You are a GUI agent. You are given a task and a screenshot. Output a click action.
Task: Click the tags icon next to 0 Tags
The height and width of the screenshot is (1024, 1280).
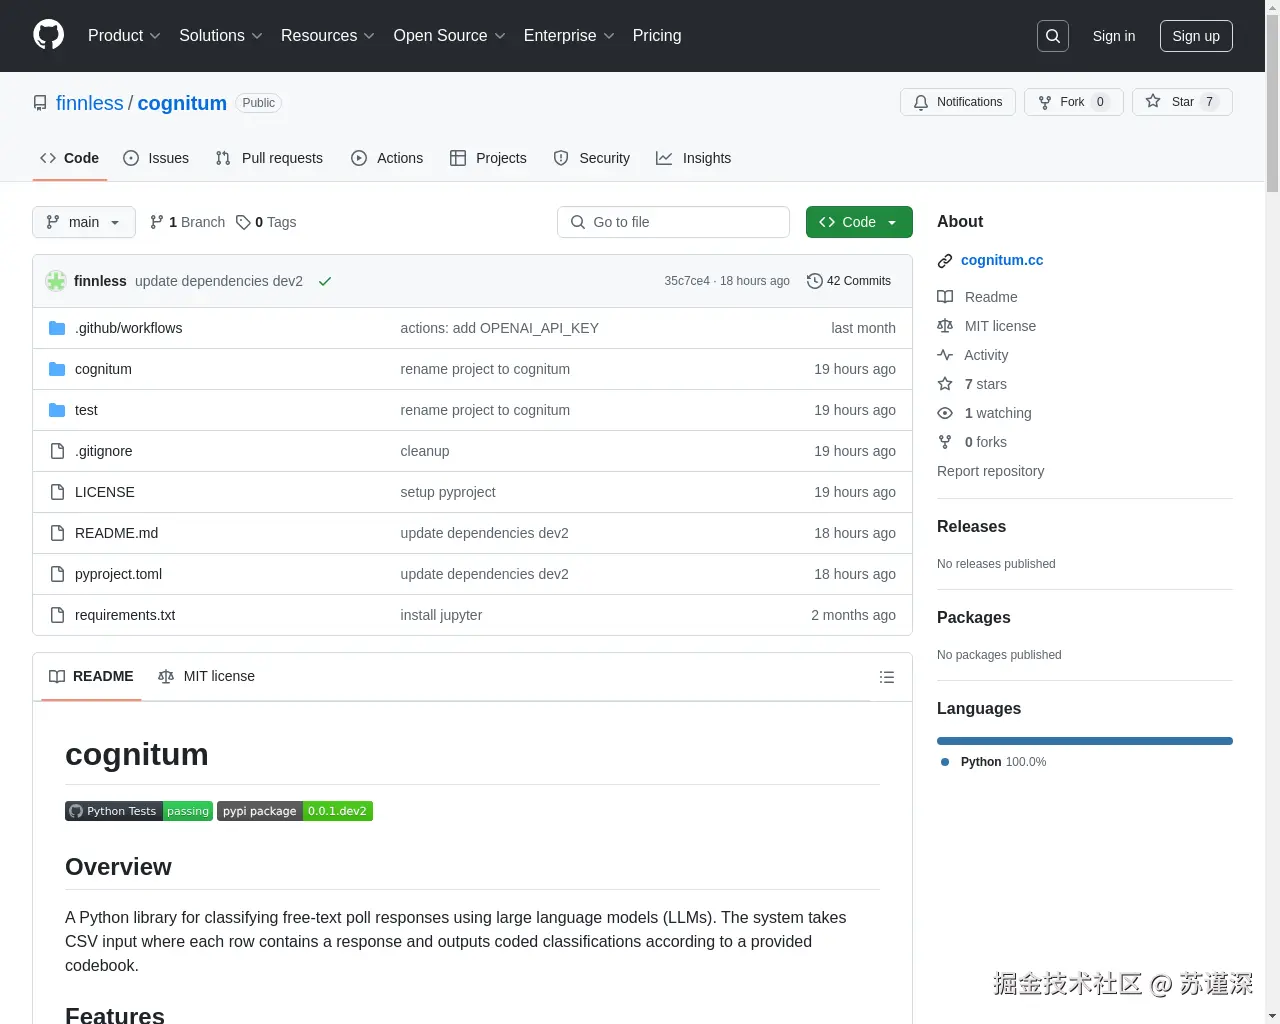244,222
